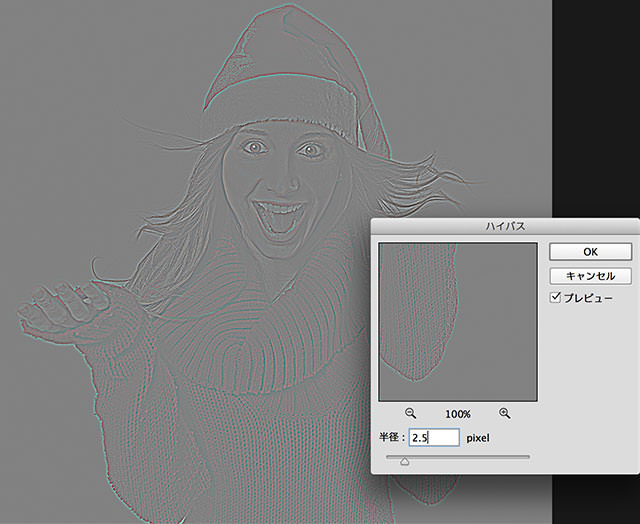Toggle the プレビュー checkbox
640x524 pixels.
click(x=556, y=298)
